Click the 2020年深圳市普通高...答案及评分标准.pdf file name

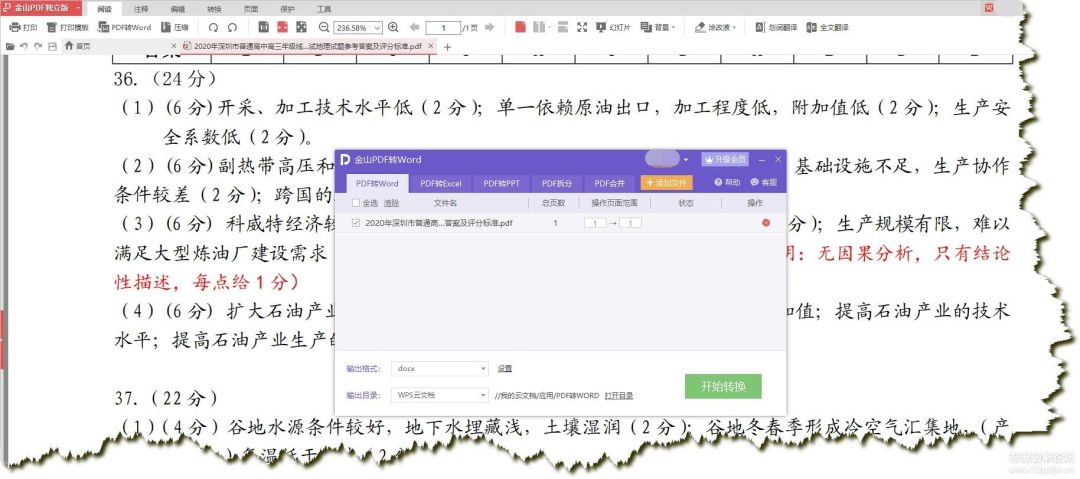(x=439, y=223)
